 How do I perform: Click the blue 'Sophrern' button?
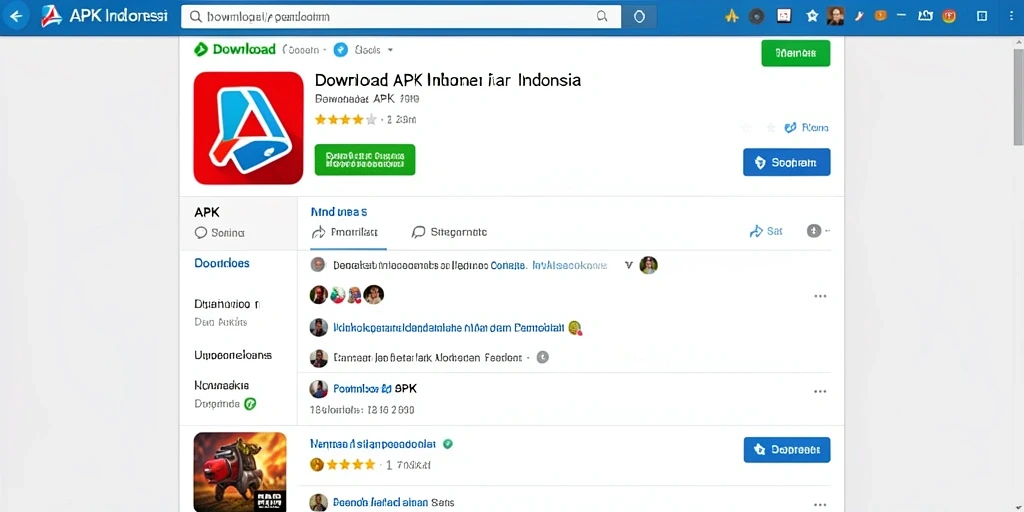coord(786,163)
